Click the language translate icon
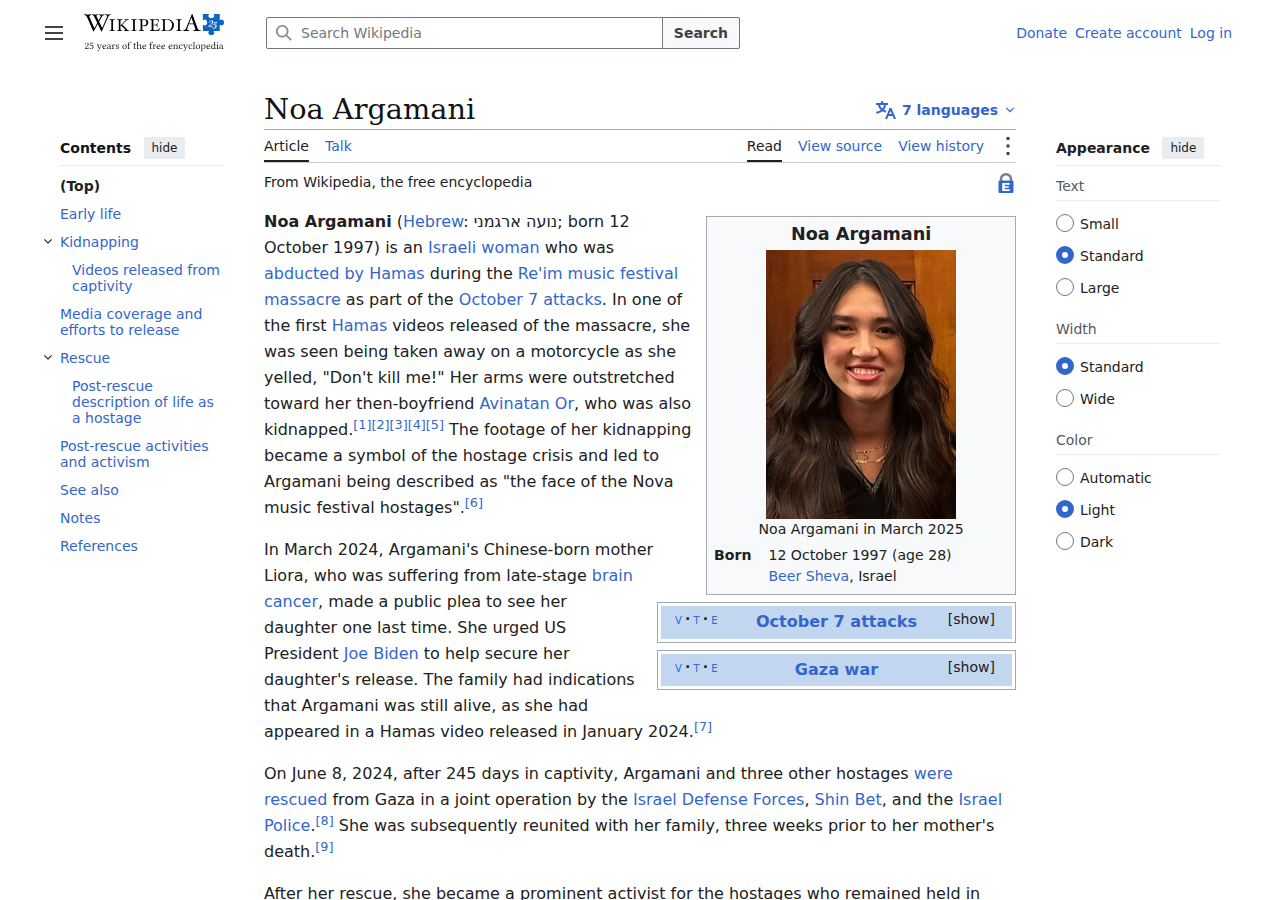The height and width of the screenshot is (900, 1280). pyautogui.click(x=885, y=110)
